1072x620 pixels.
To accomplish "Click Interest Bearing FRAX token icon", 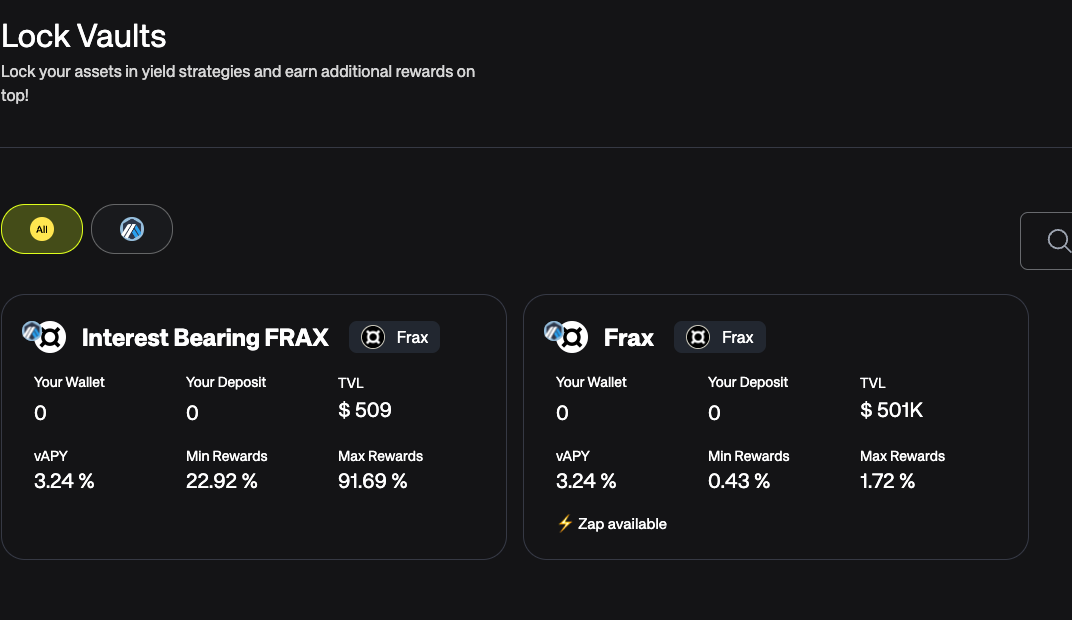I will (x=51, y=337).
